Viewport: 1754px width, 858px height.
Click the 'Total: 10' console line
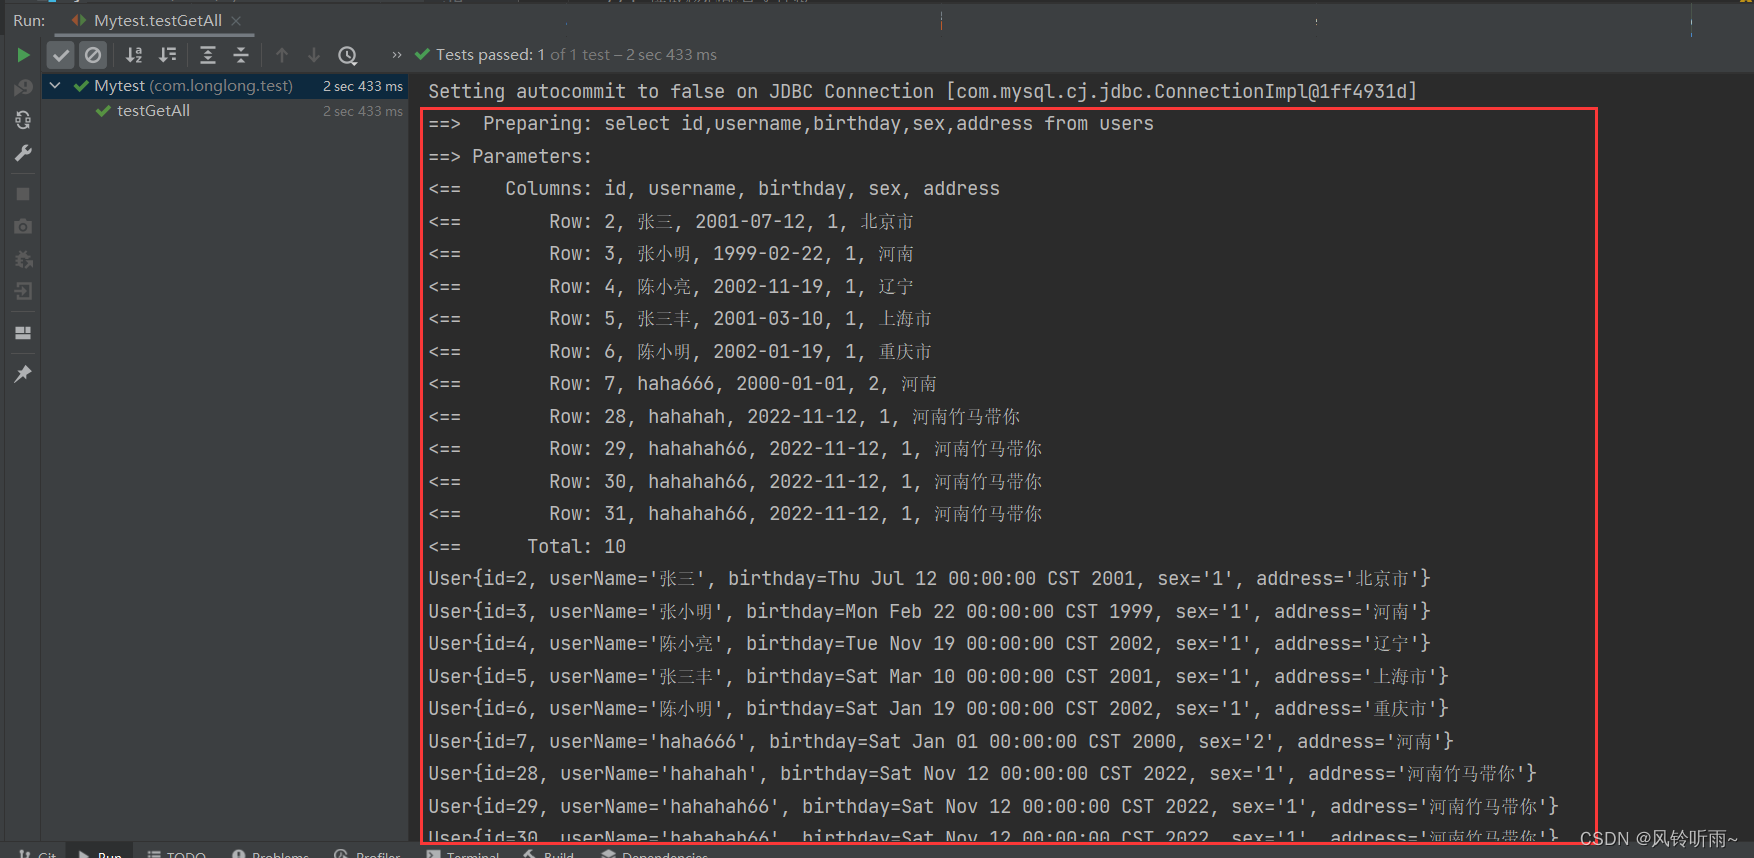(x=527, y=547)
